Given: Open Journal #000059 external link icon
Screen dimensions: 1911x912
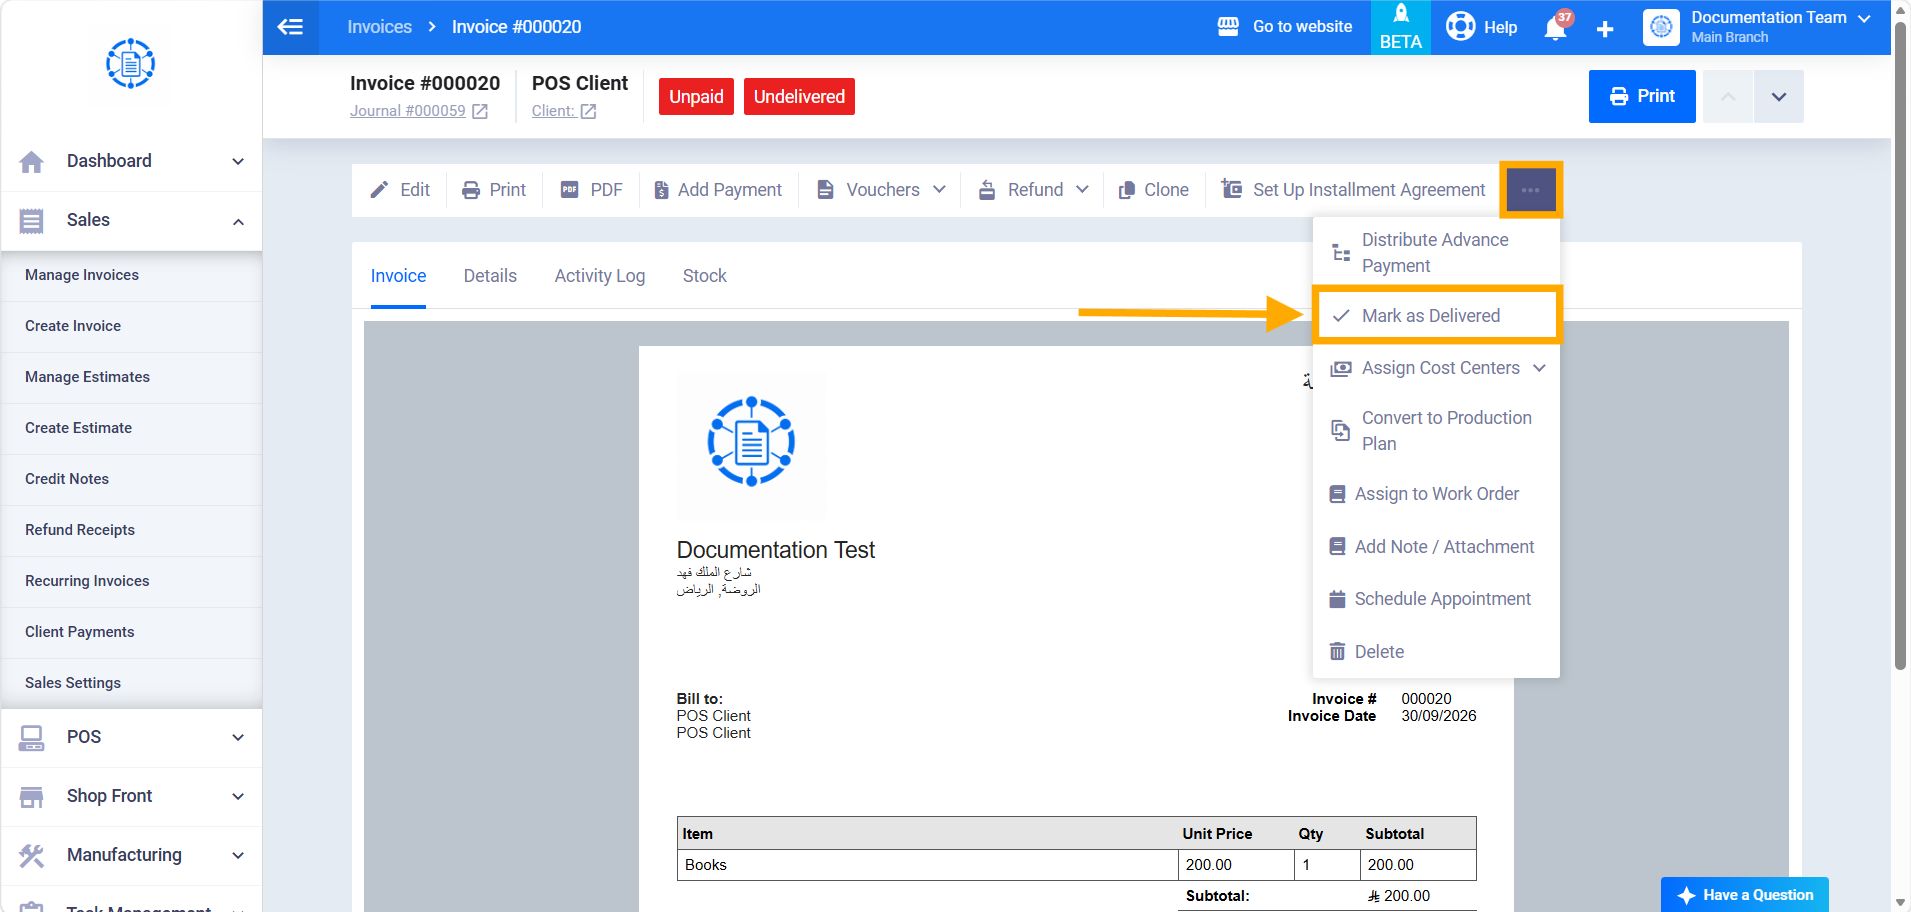Looking at the screenshot, I should tap(480, 111).
